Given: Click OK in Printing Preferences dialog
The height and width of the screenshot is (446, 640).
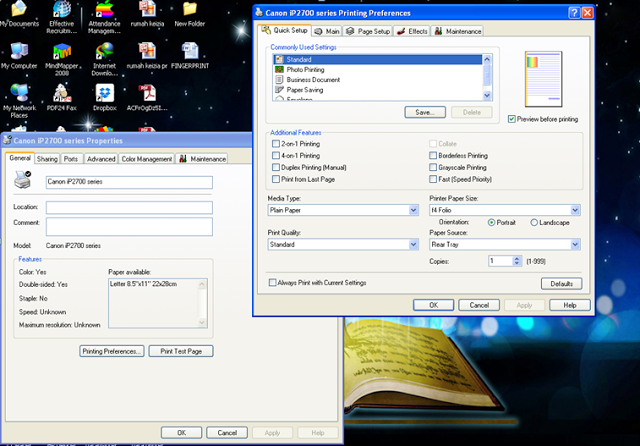Looking at the screenshot, I should tap(433, 305).
